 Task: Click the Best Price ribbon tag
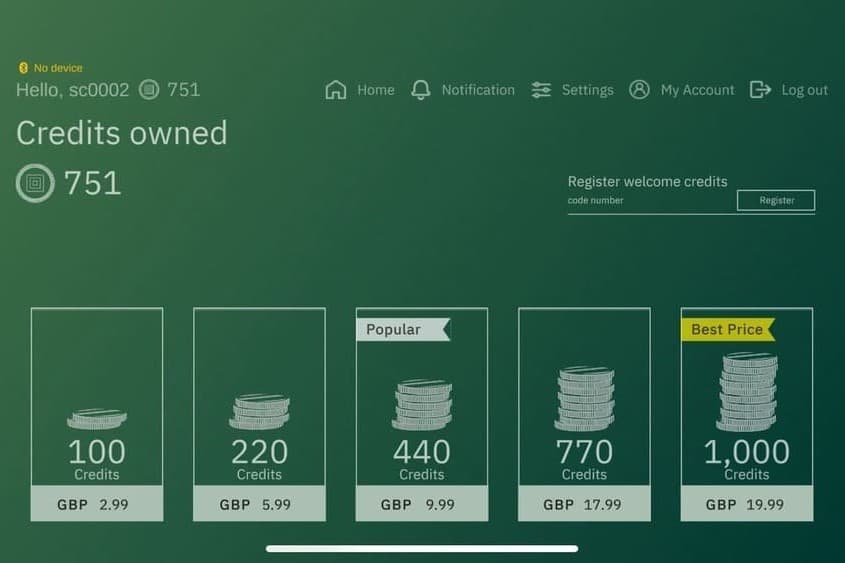click(x=729, y=329)
